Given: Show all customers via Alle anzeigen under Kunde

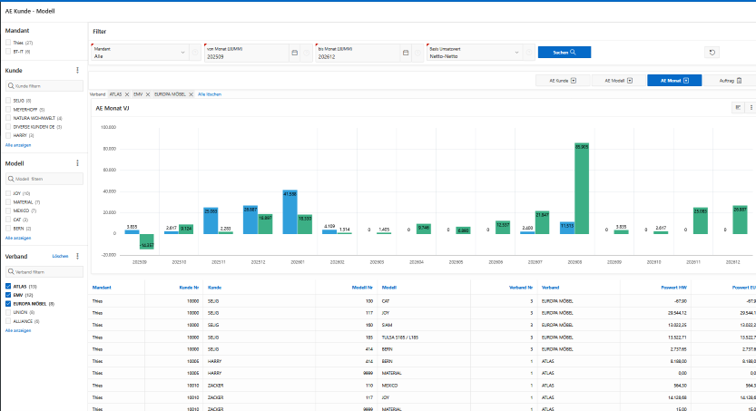Looking at the screenshot, I should 18,145.
